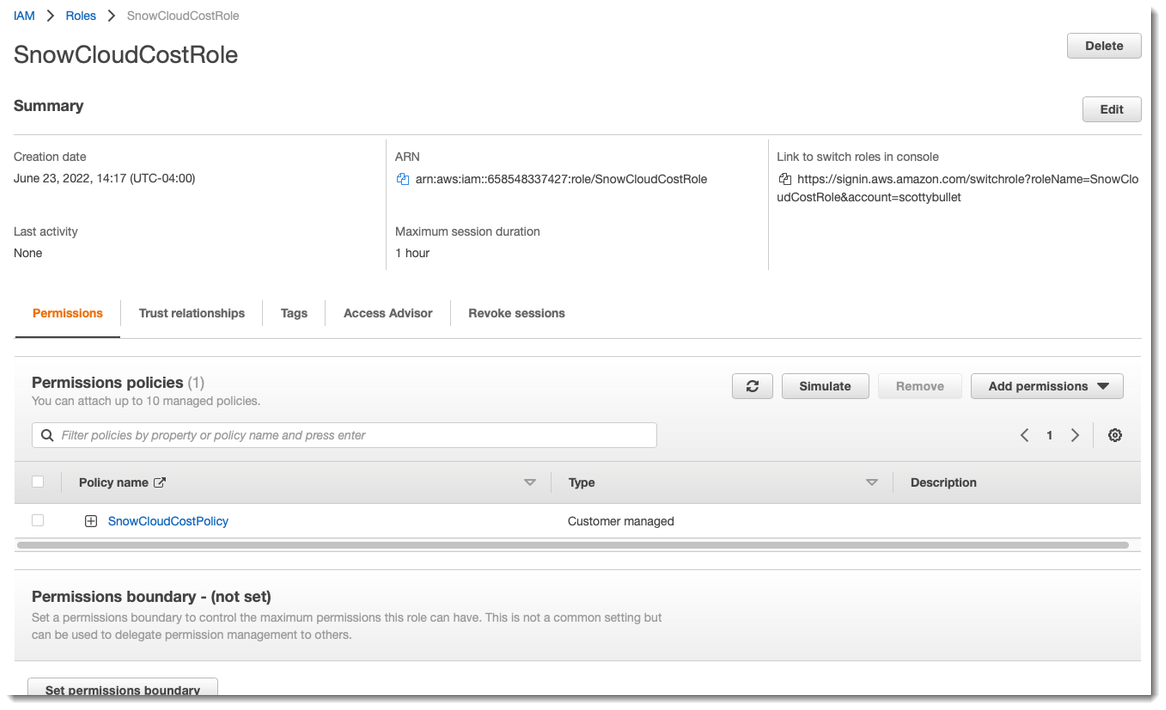Click the Permissions boundary - (not set) heading
Viewport: 1166px width, 710px height.
tap(151, 596)
